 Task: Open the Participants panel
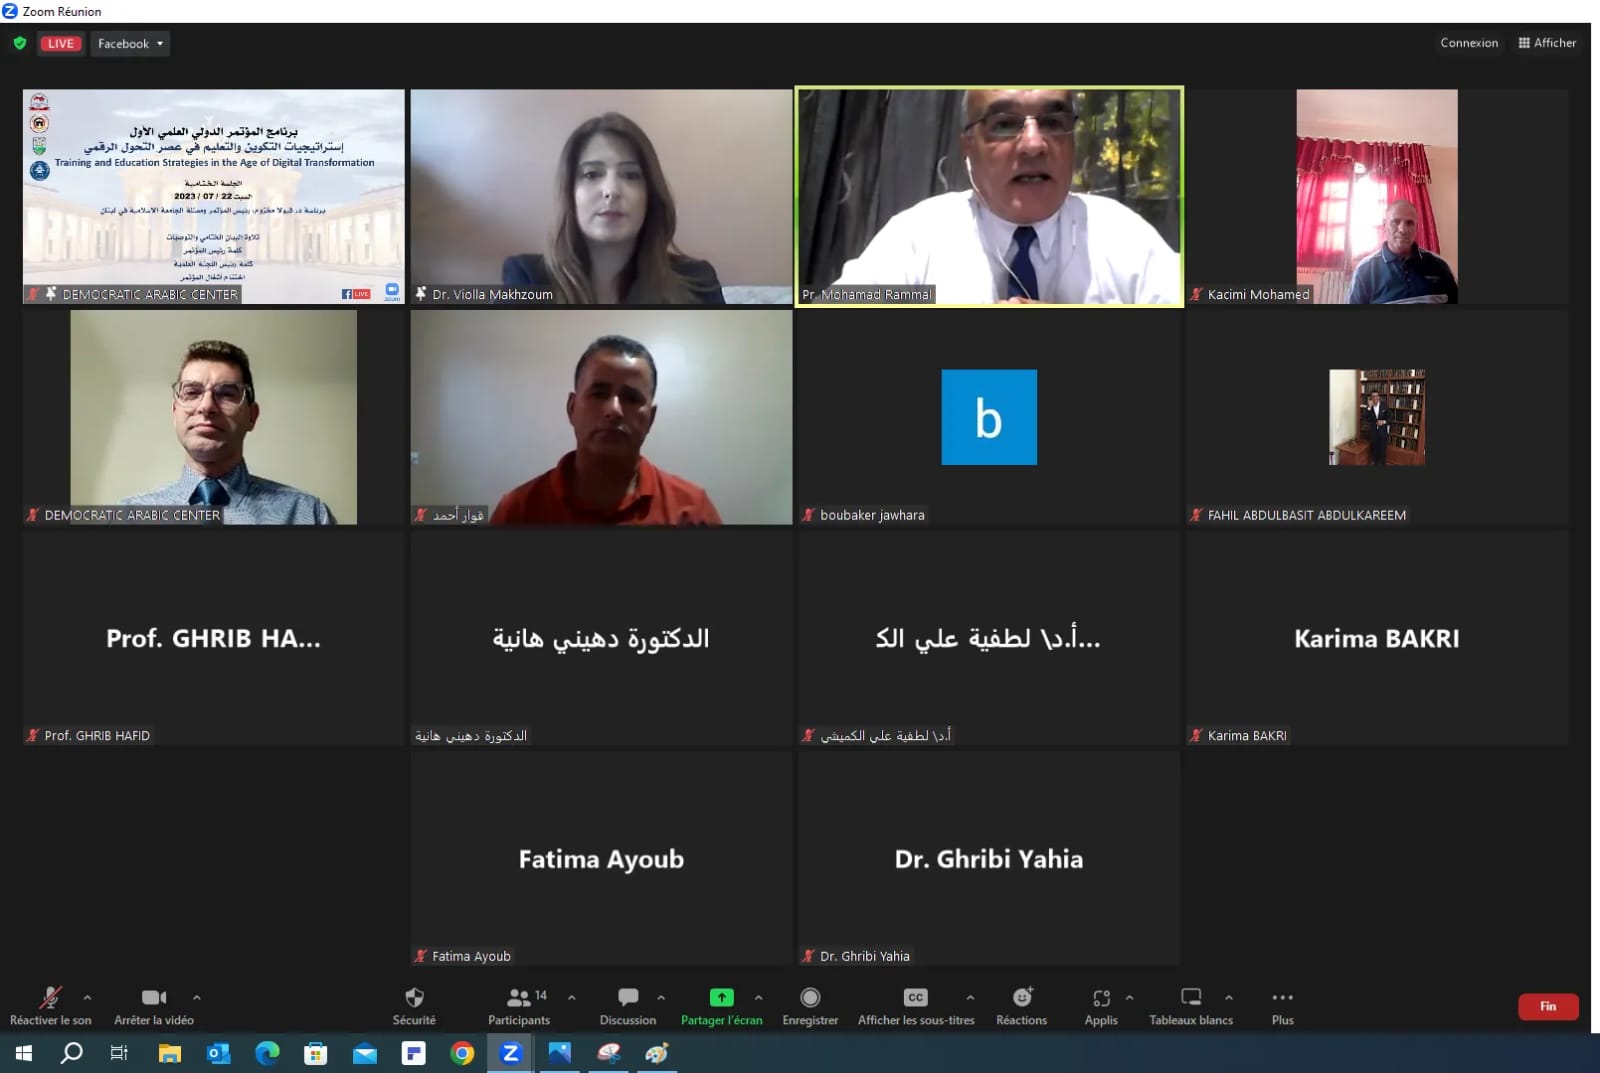[x=519, y=1004]
